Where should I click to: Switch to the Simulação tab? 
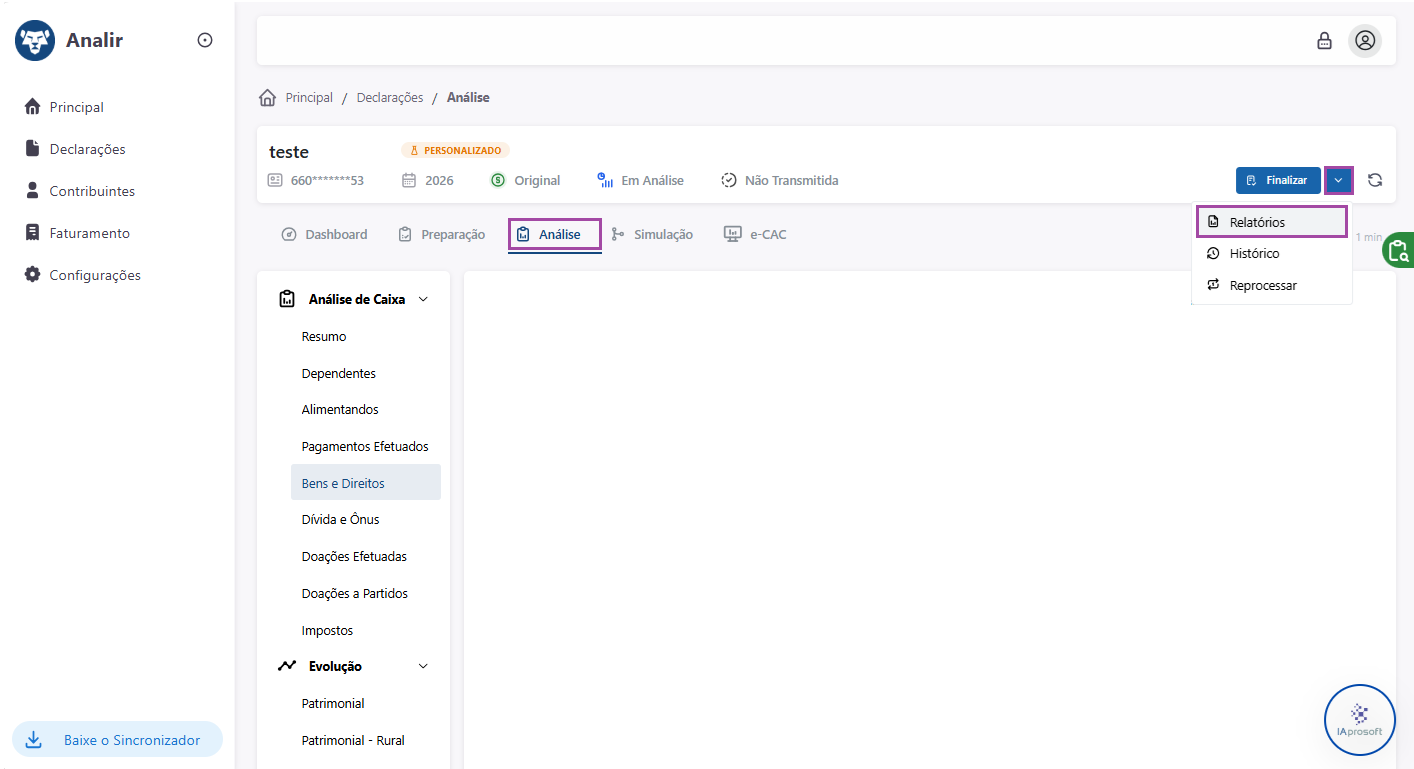pyautogui.click(x=652, y=234)
